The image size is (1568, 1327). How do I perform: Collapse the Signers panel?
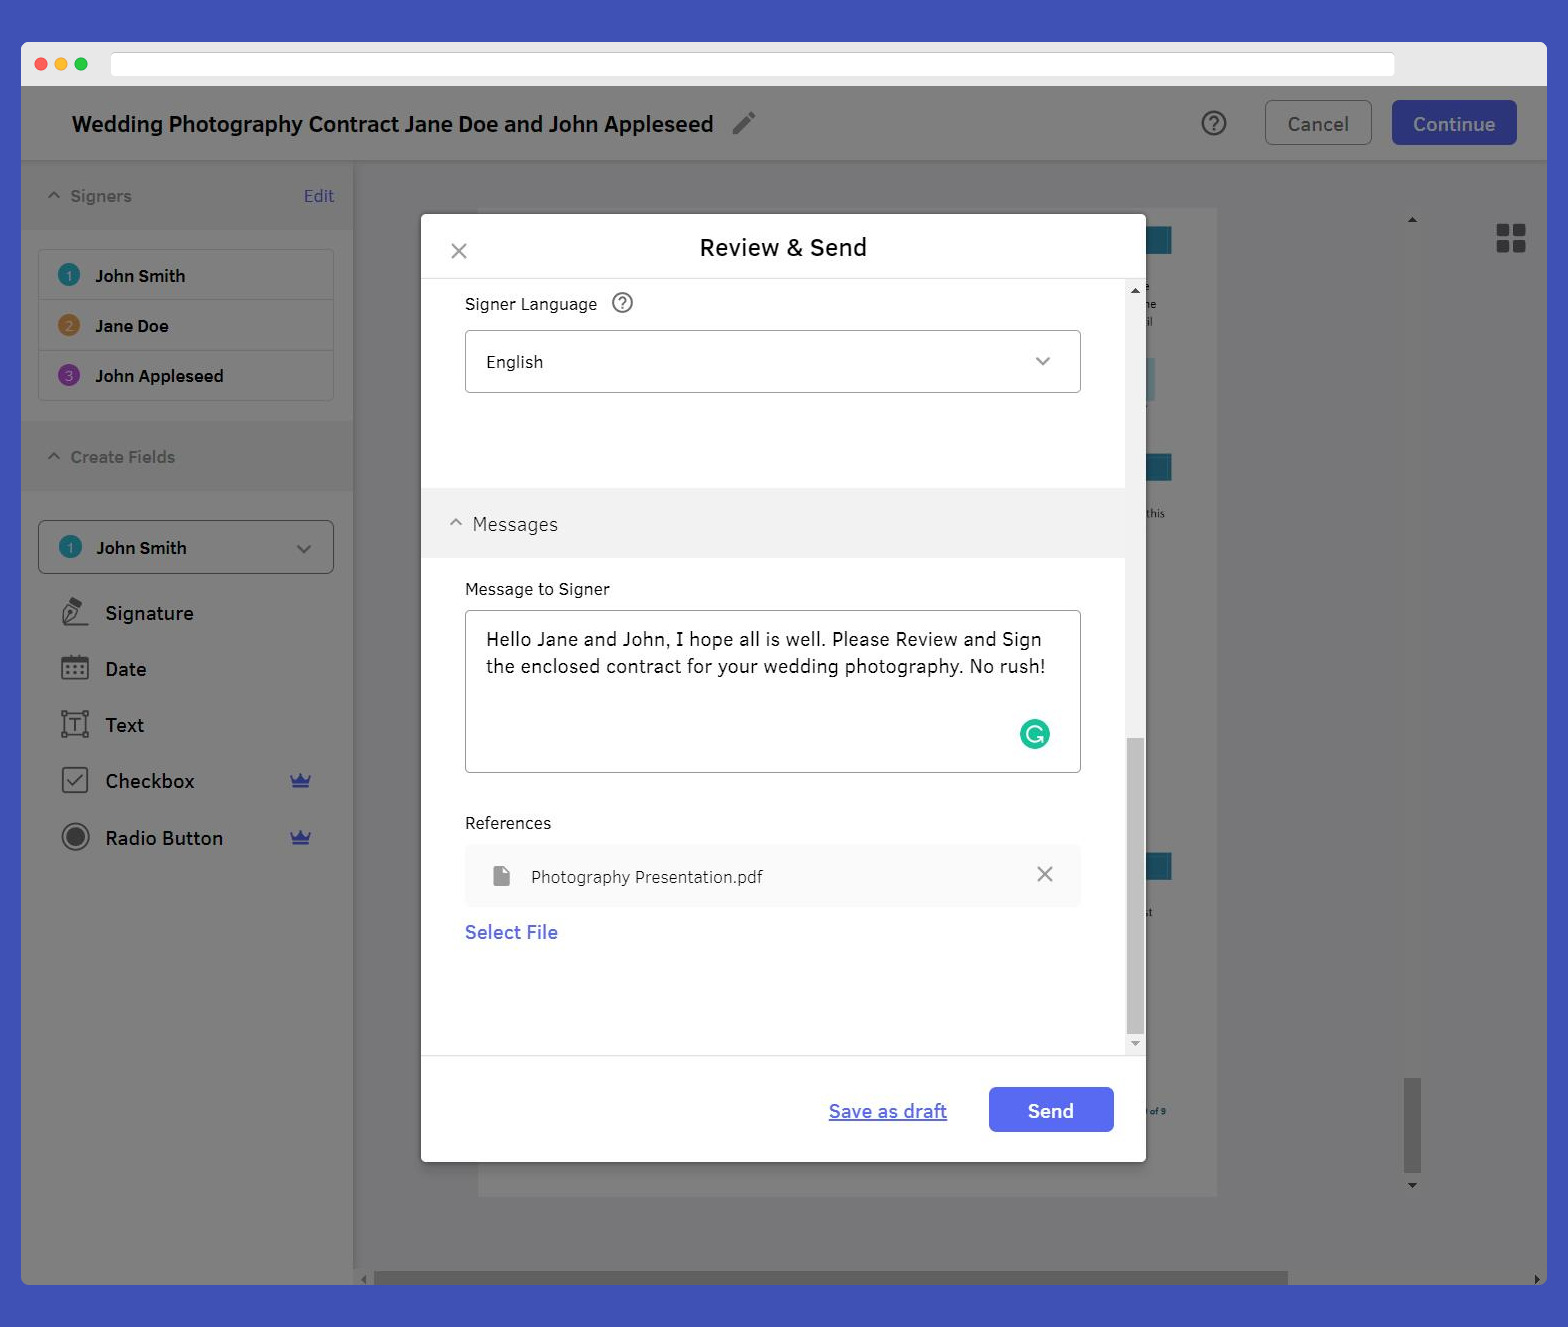tap(54, 196)
